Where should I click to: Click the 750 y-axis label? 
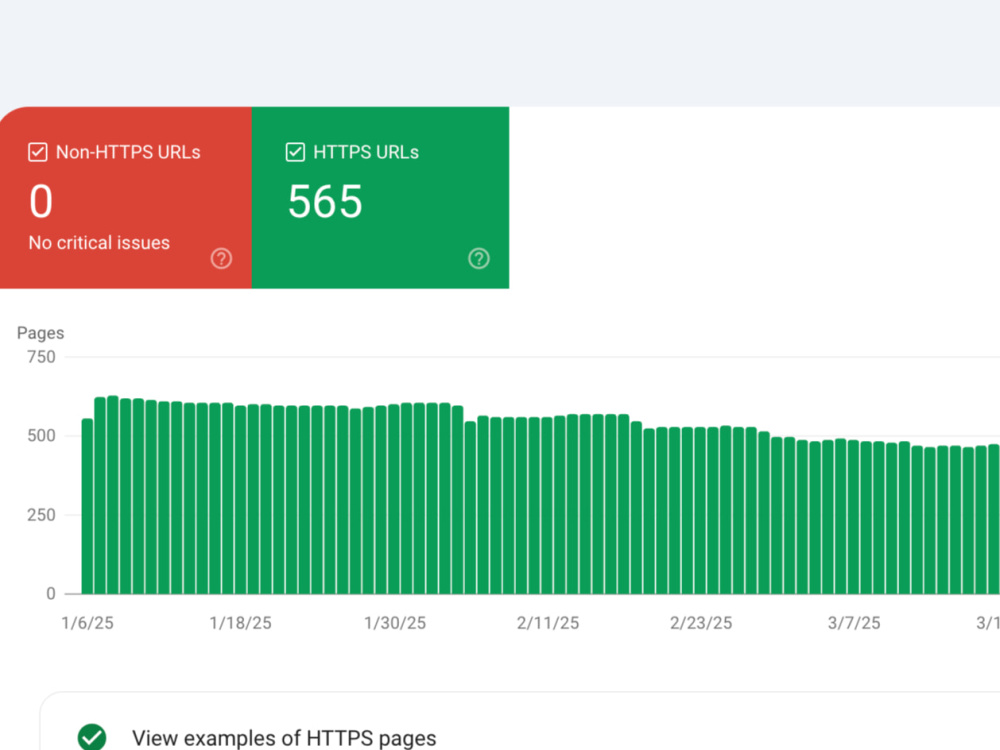coord(41,357)
